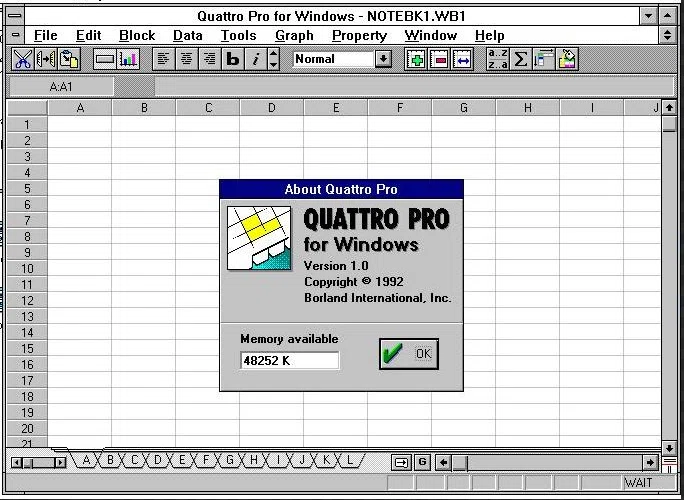This screenshot has width=684, height=500.
Task: Click the Insert green plus icon
Action: tap(416, 59)
